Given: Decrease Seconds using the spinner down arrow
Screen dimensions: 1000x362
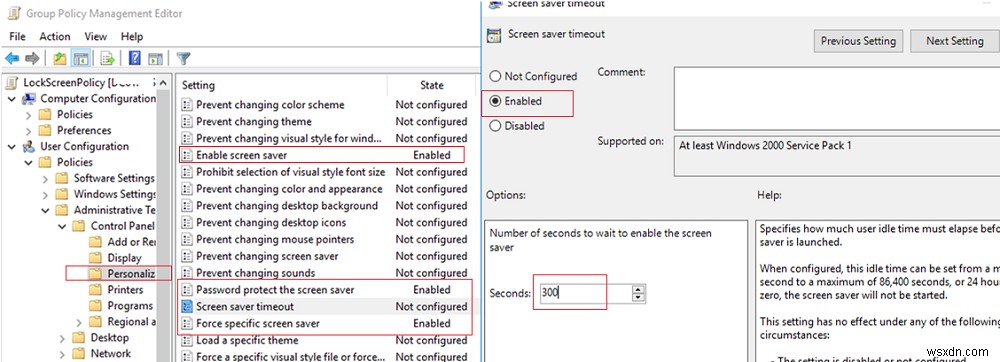Looking at the screenshot, I should (637, 298).
